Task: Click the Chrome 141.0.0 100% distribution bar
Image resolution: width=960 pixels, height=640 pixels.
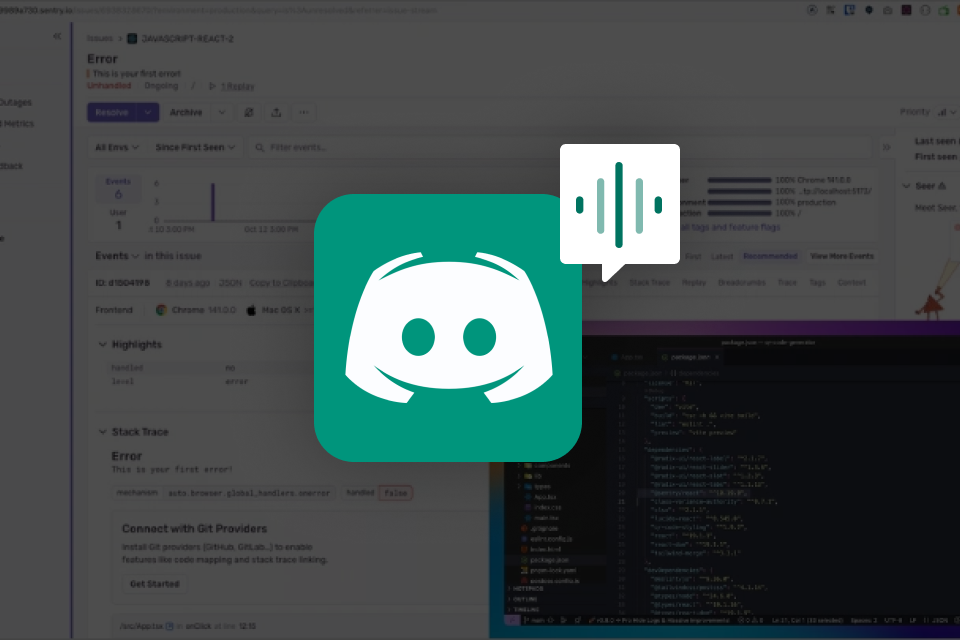Action: pyautogui.click(x=739, y=180)
